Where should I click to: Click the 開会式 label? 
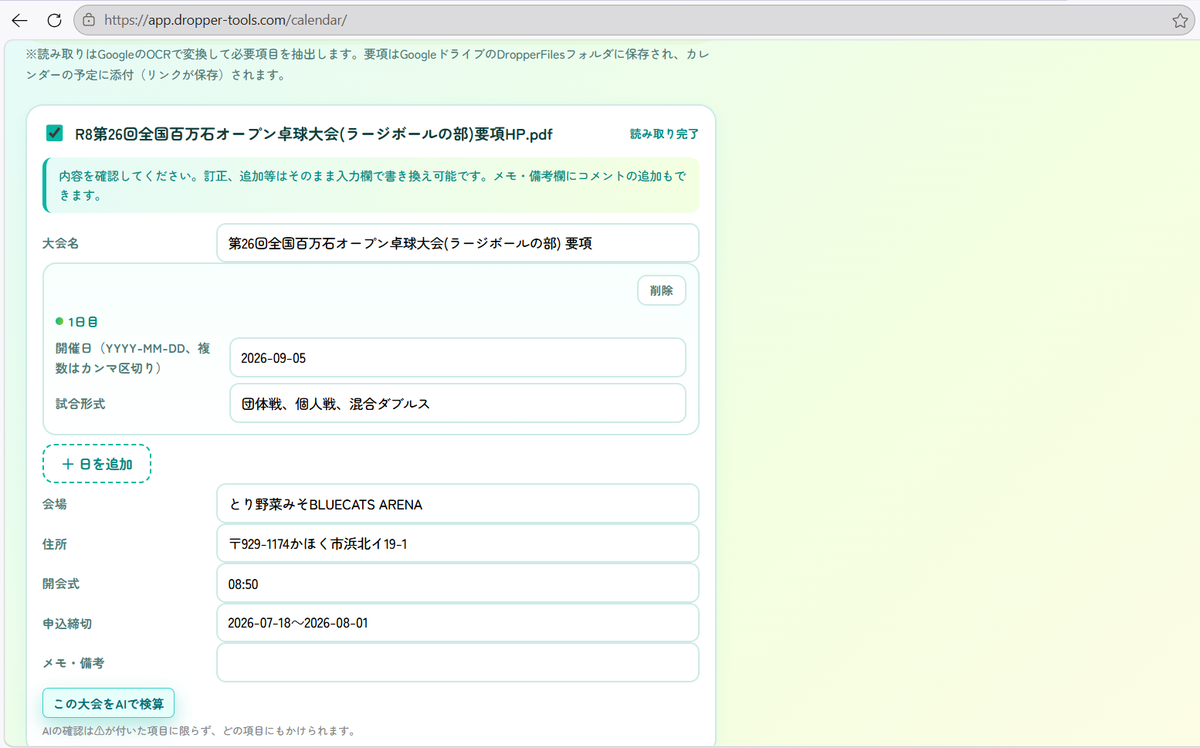pos(60,583)
